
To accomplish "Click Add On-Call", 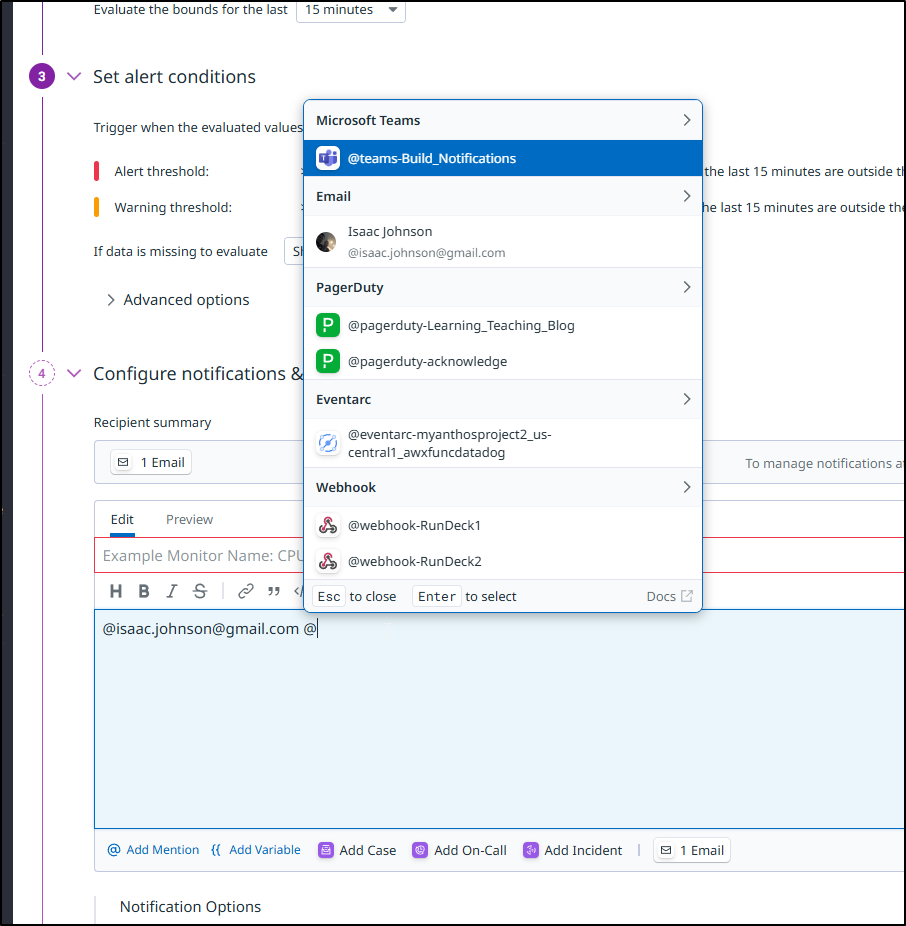I will 459,850.
